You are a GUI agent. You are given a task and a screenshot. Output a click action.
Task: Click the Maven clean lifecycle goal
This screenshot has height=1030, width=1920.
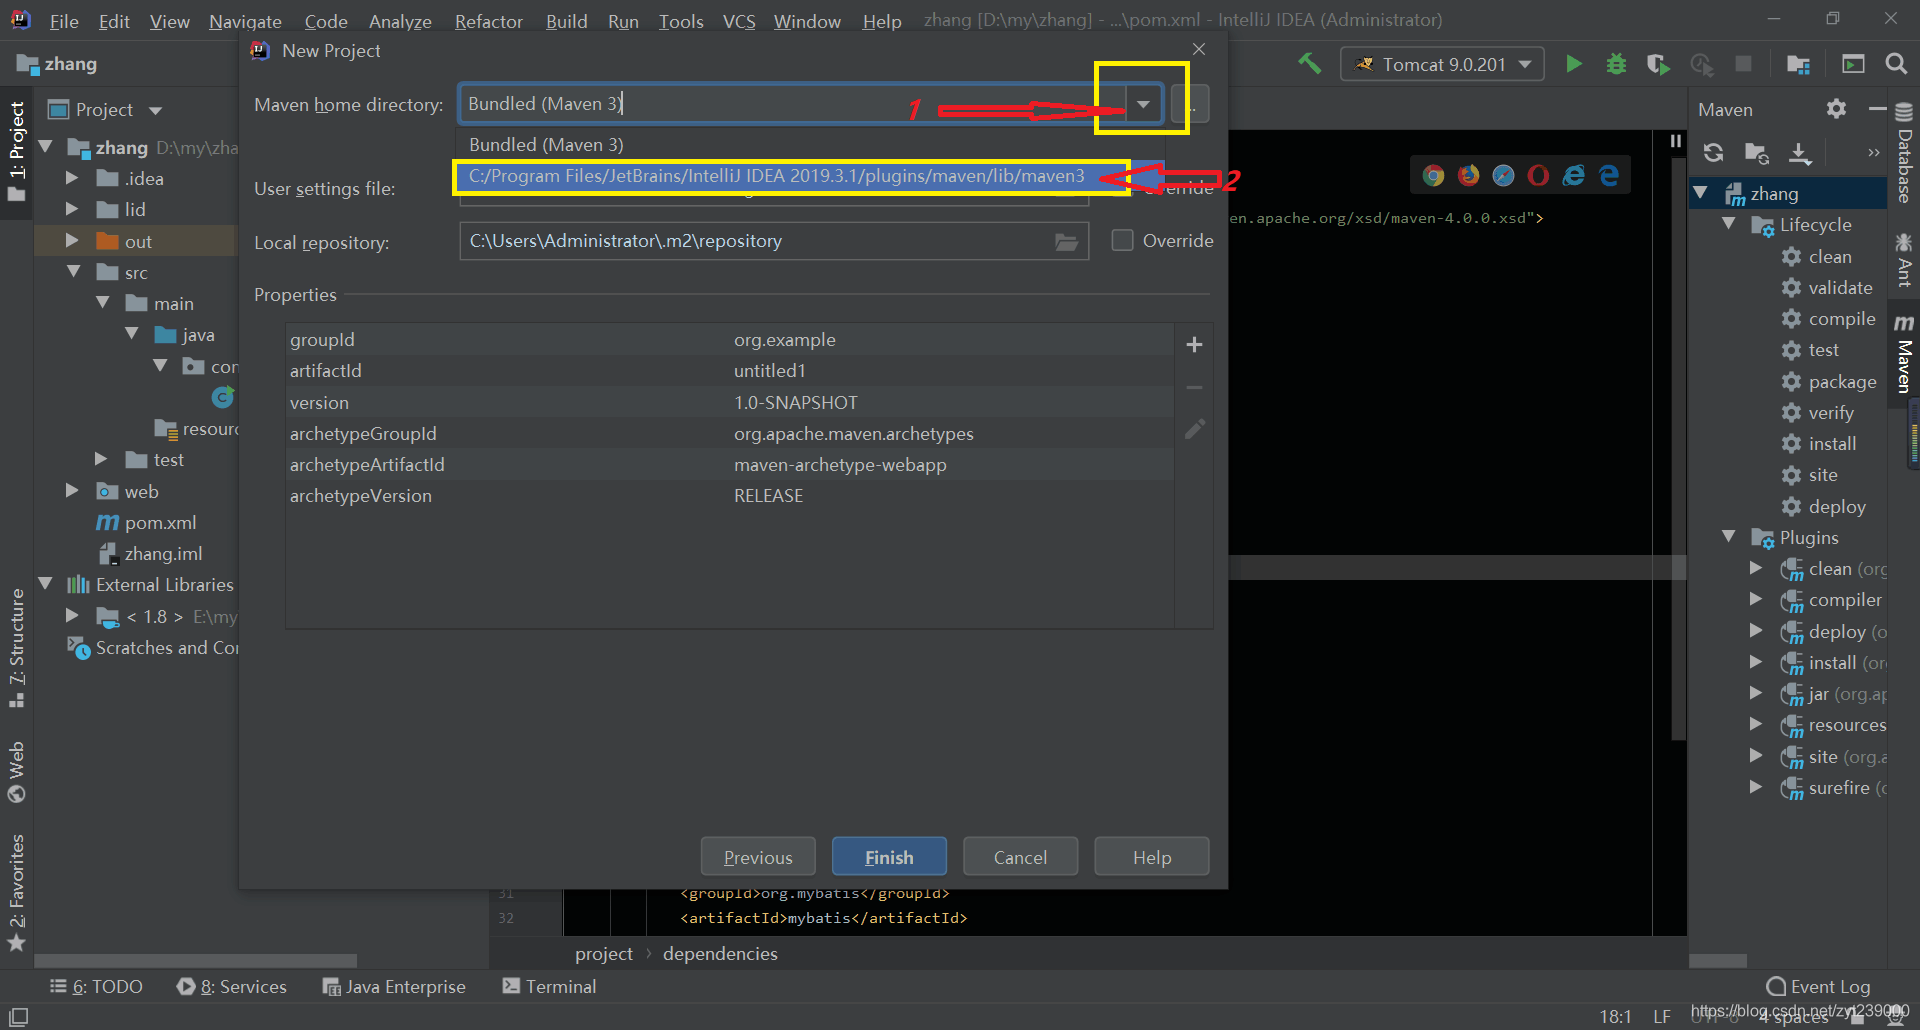pos(1829,257)
